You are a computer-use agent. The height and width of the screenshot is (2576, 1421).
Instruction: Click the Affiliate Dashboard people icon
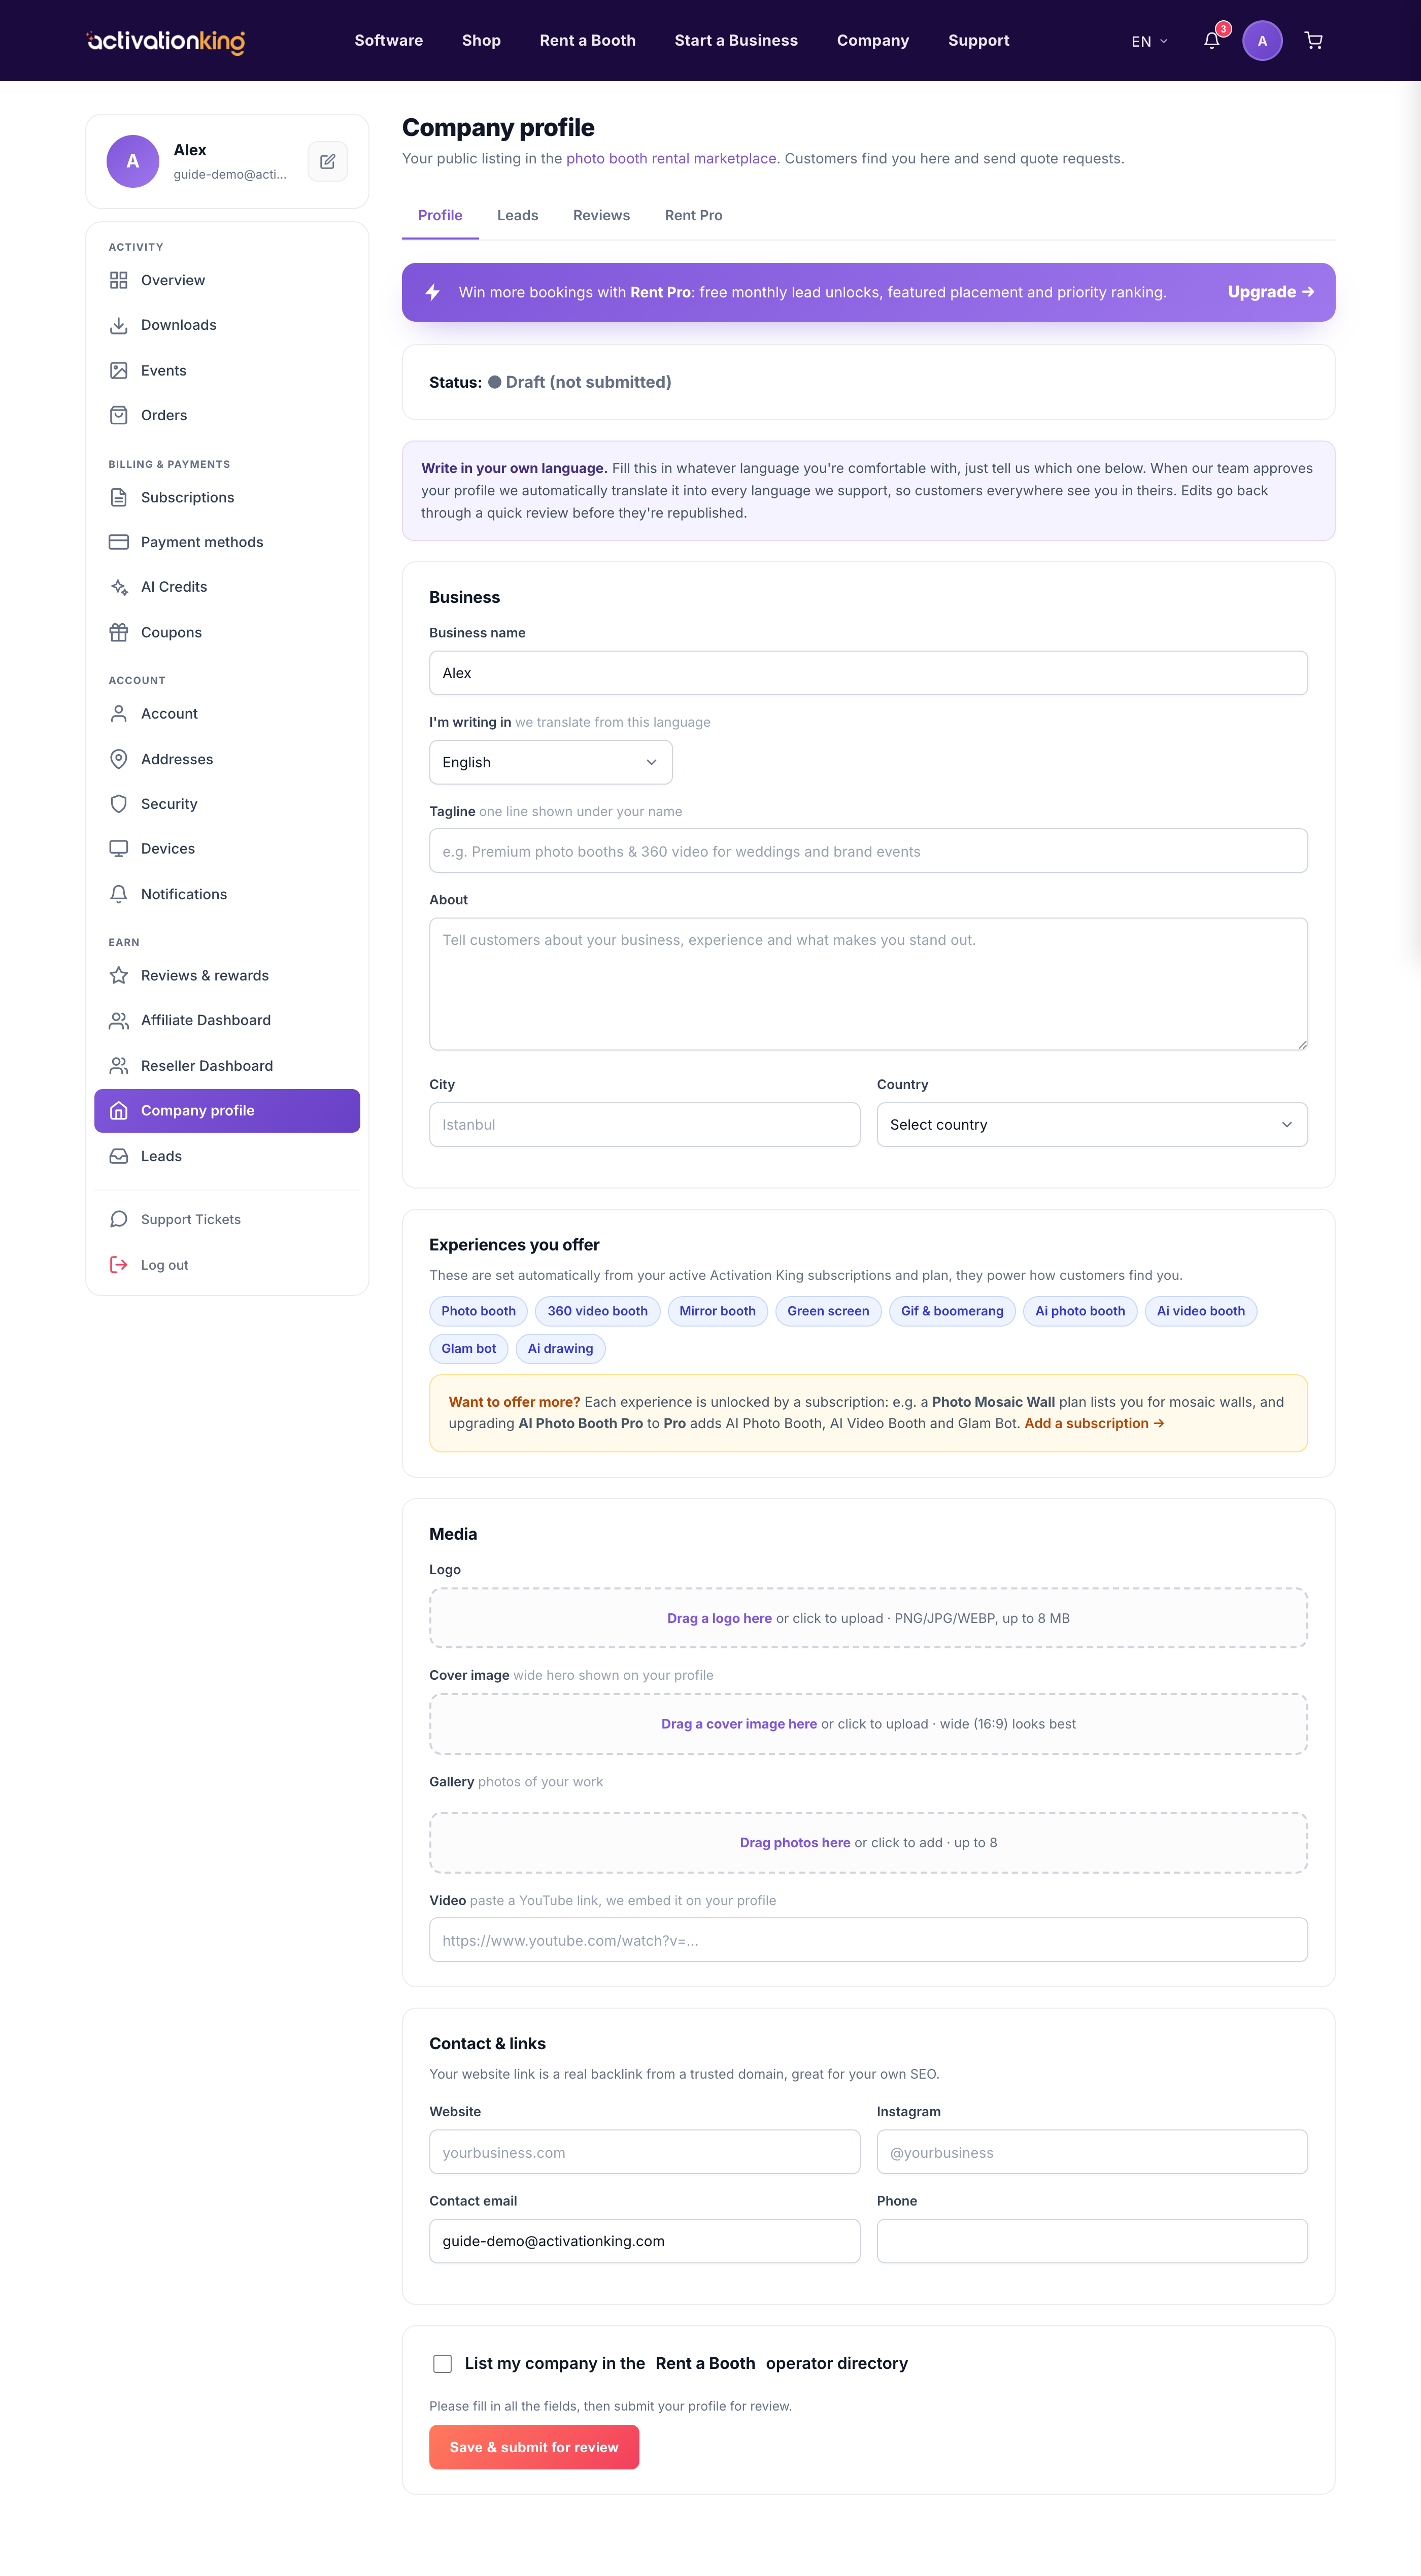(119, 1020)
